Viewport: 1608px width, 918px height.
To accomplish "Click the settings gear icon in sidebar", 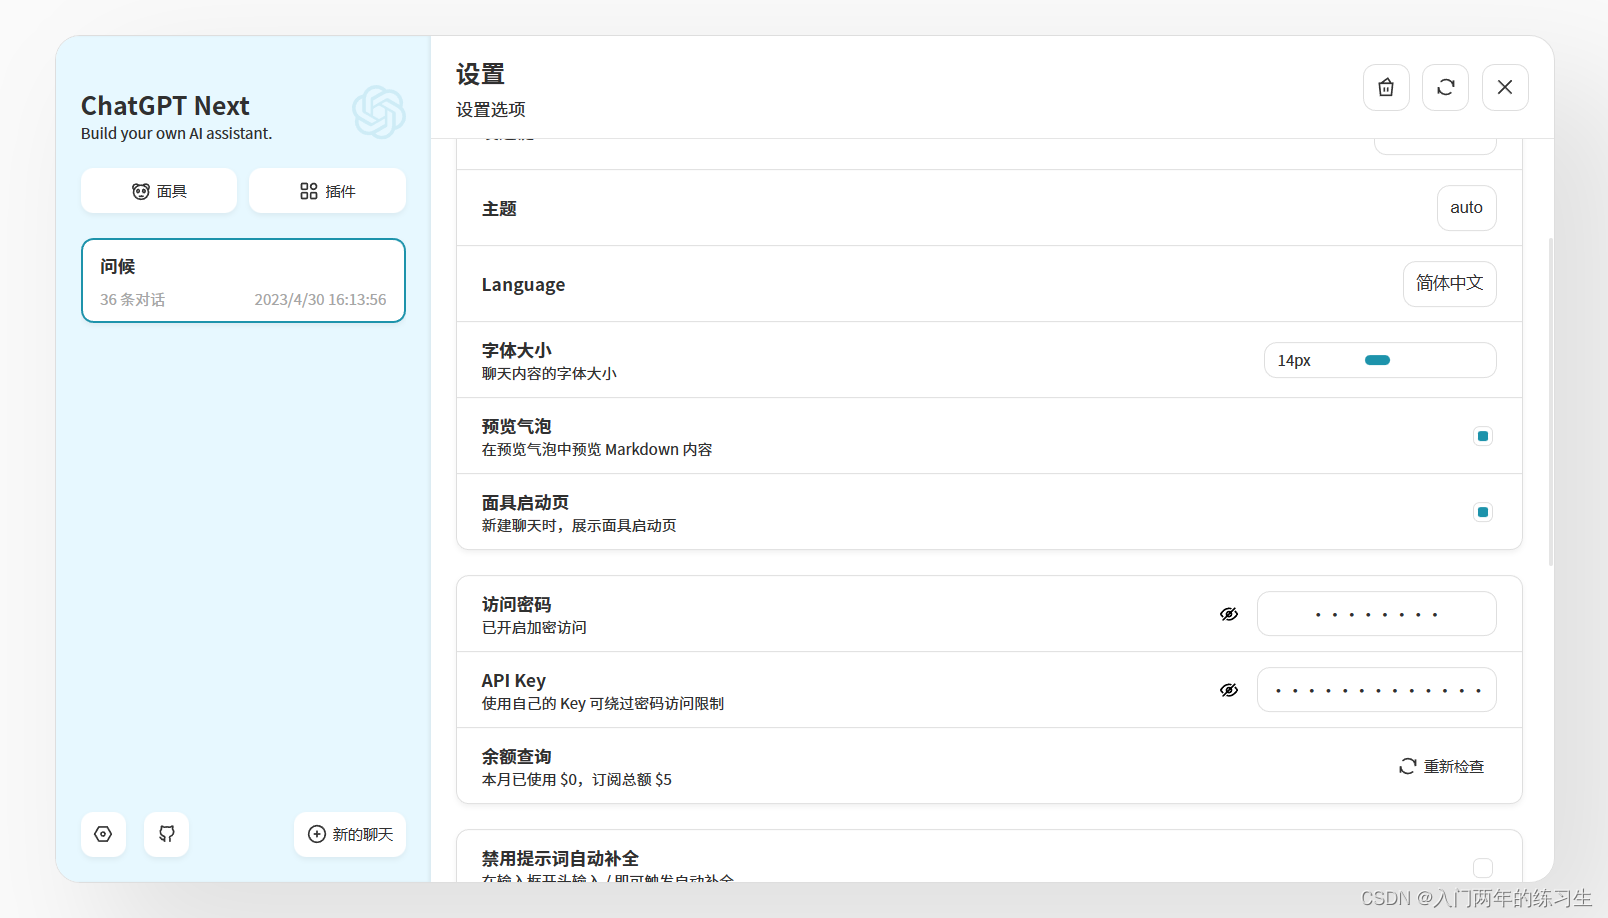I will pyautogui.click(x=103, y=834).
